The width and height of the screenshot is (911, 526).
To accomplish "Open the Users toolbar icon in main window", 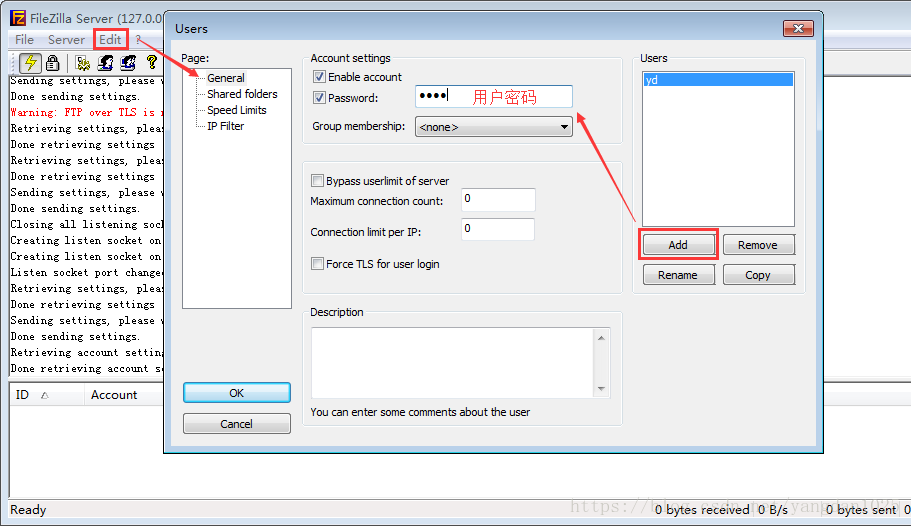I will pos(105,62).
